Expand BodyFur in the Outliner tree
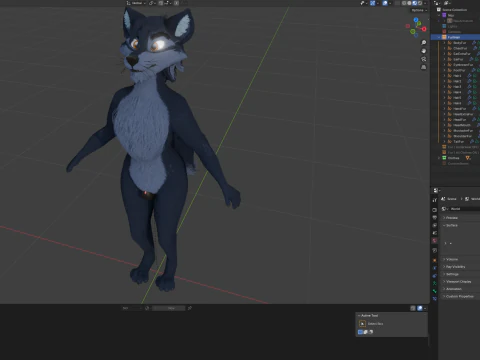The height and width of the screenshot is (360, 480). (x=444, y=43)
